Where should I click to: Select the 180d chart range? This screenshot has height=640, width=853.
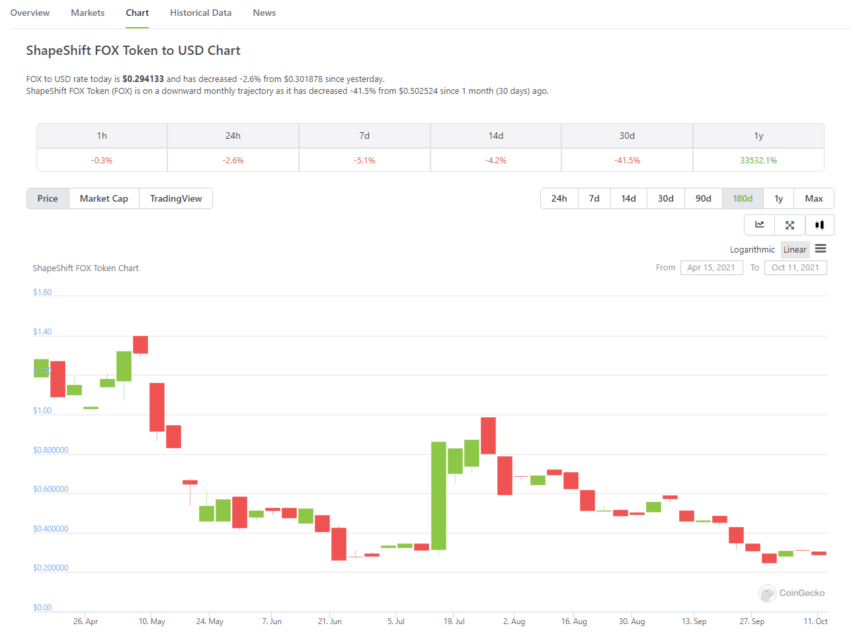click(743, 199)
